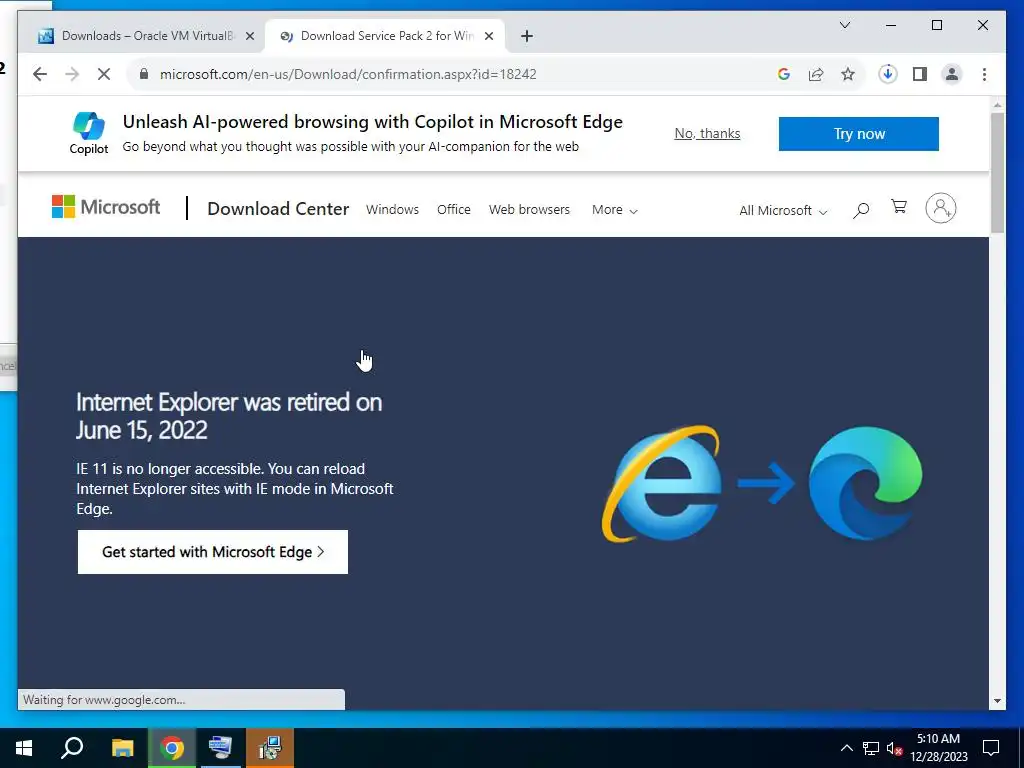This screenshot has width=1024, height=768.
Task: Open taskbar search magnifier
Action: pos(72,748)
